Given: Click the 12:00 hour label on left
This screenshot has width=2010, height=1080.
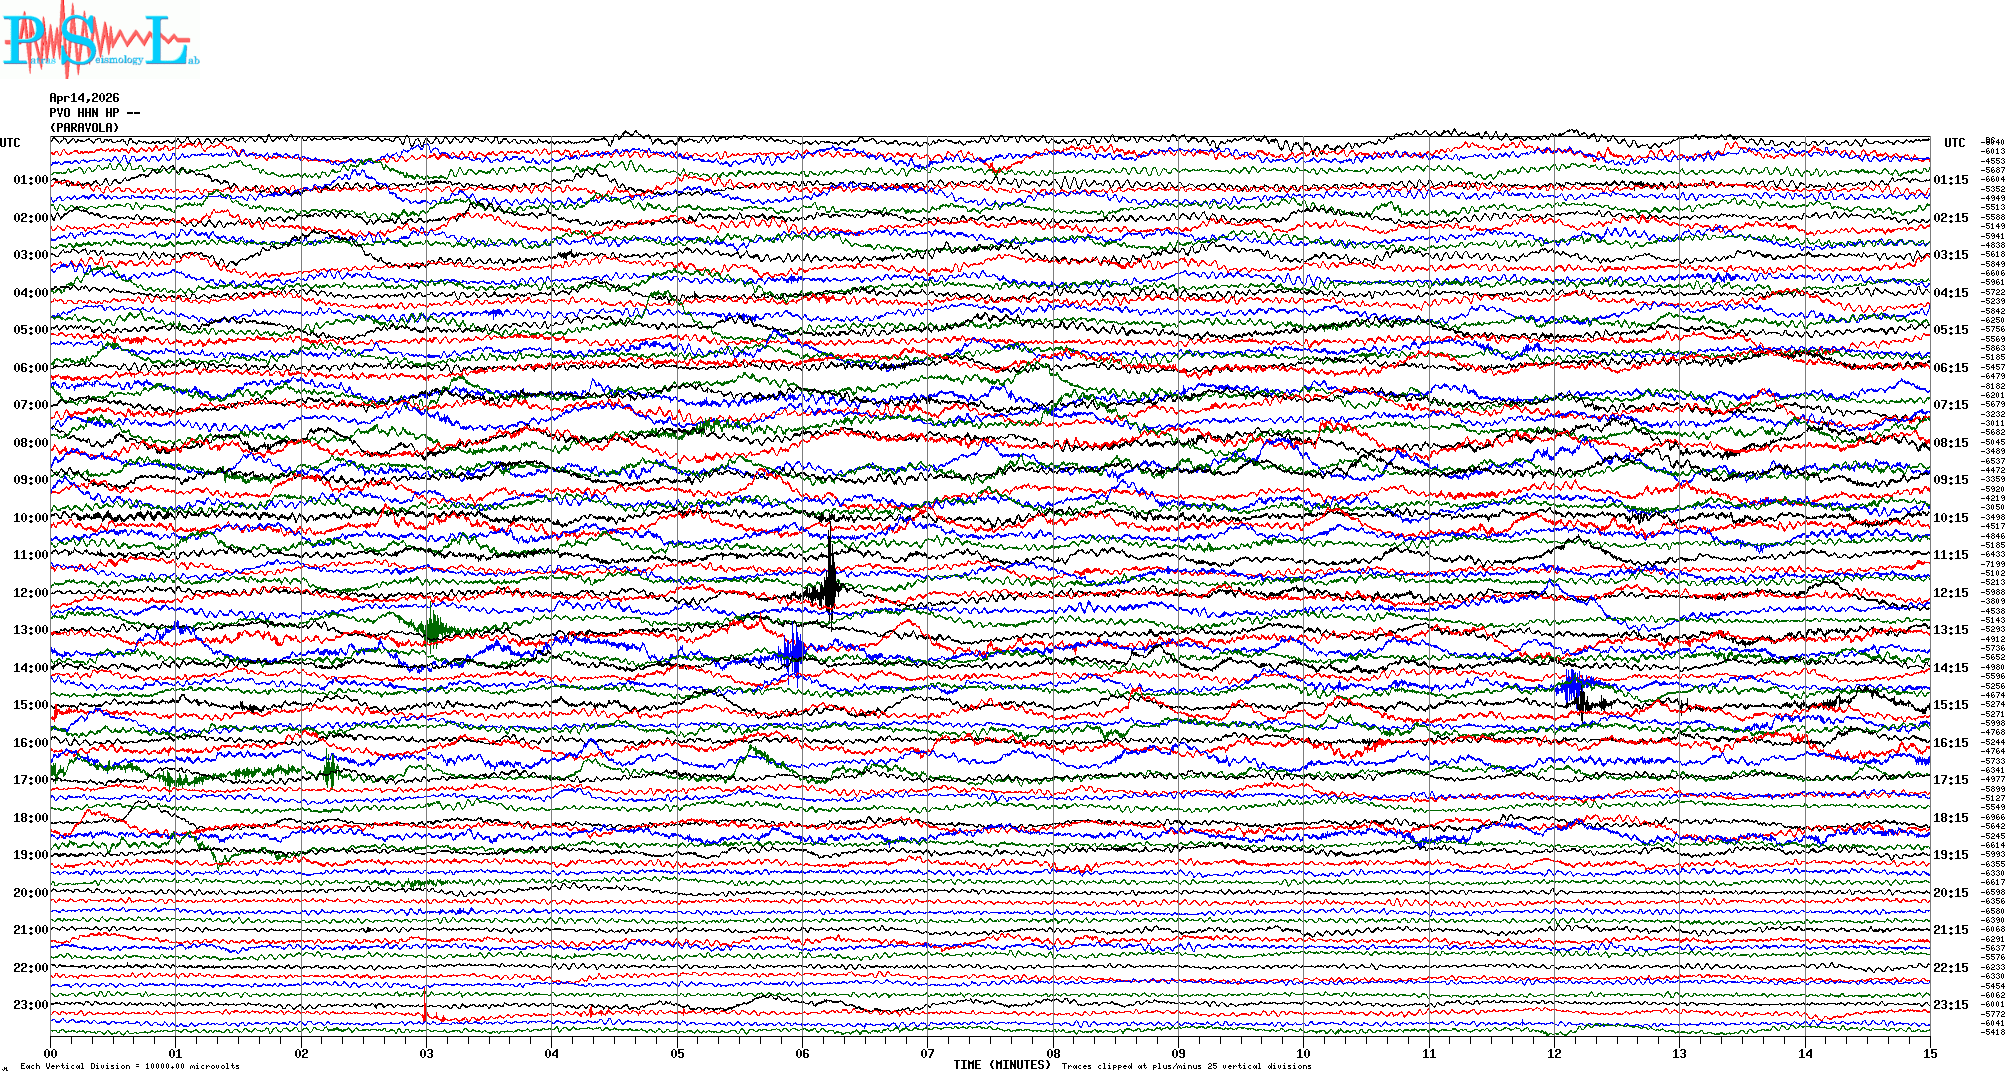Looking at the screenshot, I should tap(30, 593).
